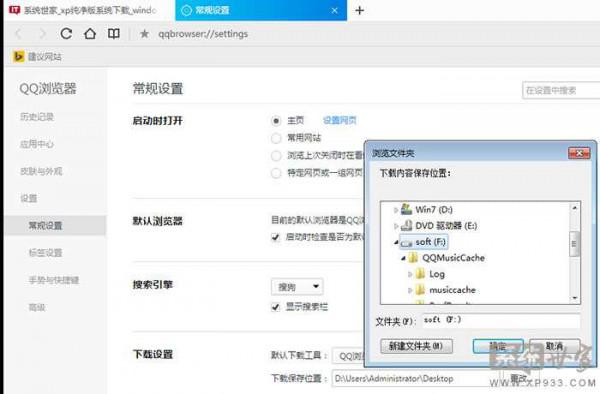Click 设置 in sidebar

click(x=29, y=198)
